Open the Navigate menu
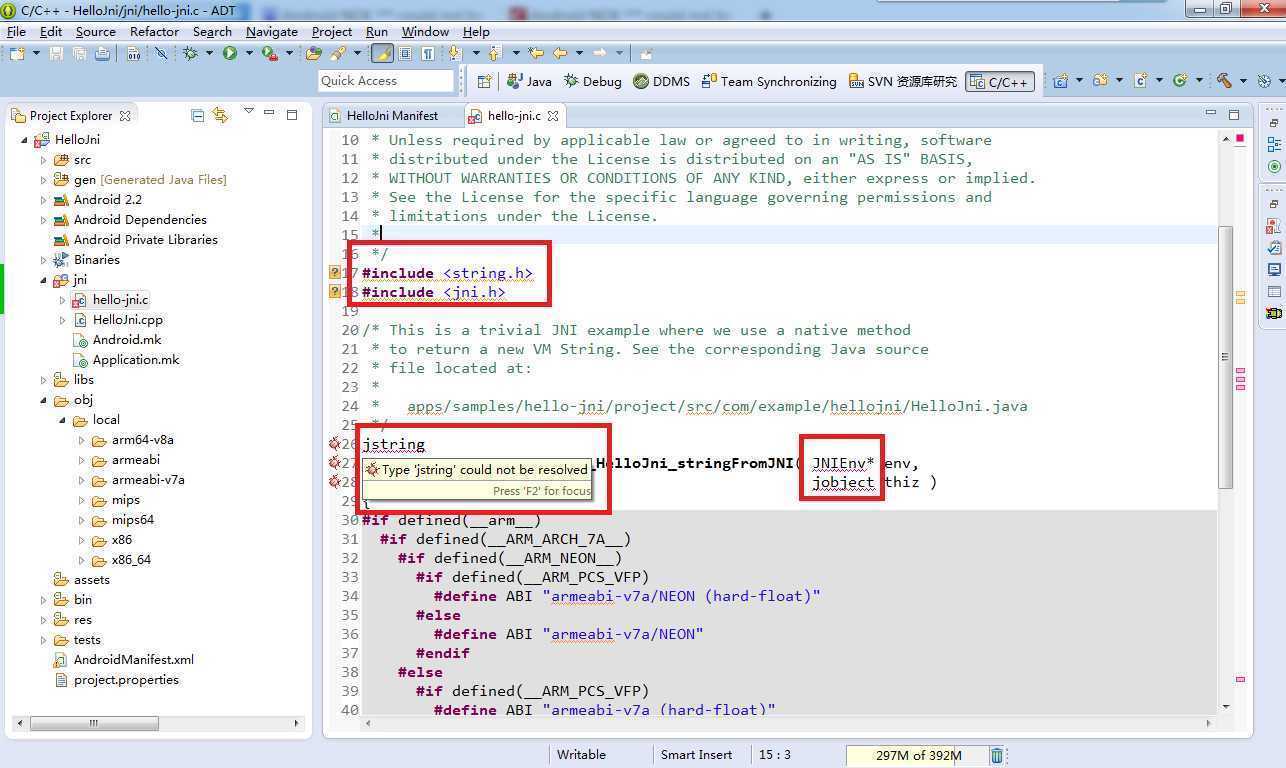1286x768 pixels. 271,31
